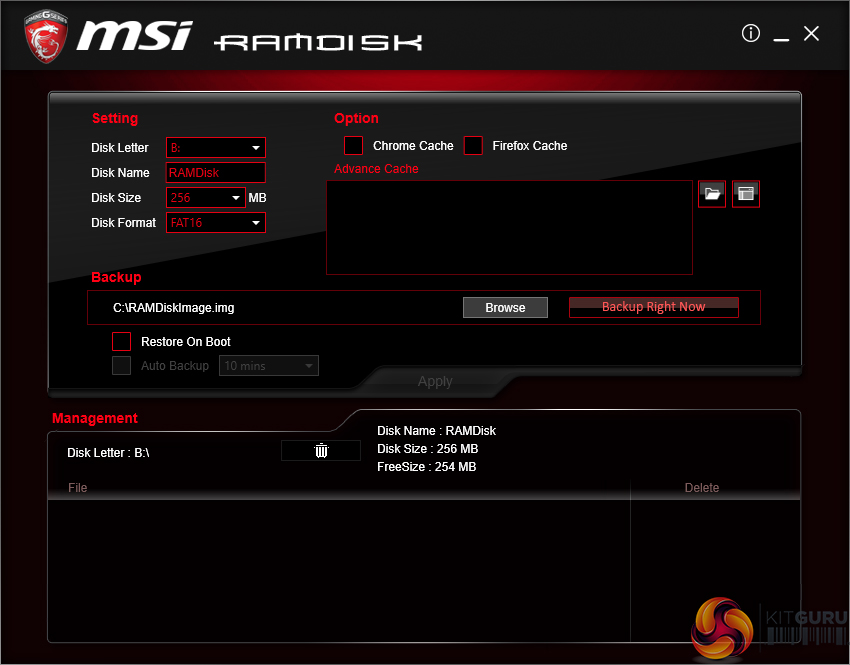
Task: Open the Auto Backup interval dropdown
Action: 268,366
